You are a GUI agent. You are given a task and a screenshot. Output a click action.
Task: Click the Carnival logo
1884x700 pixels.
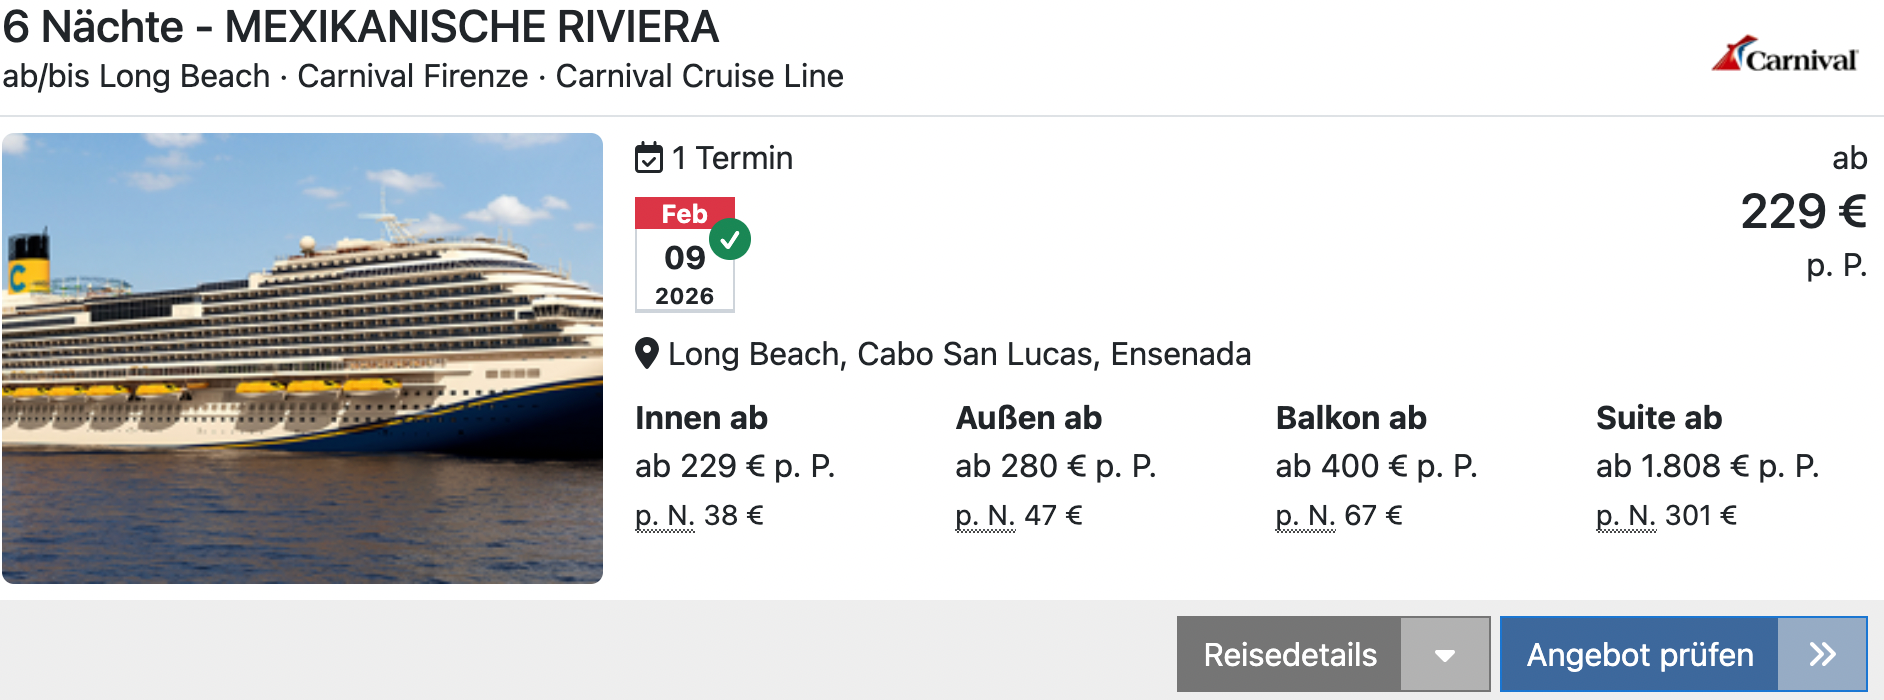coord(1784,56)
